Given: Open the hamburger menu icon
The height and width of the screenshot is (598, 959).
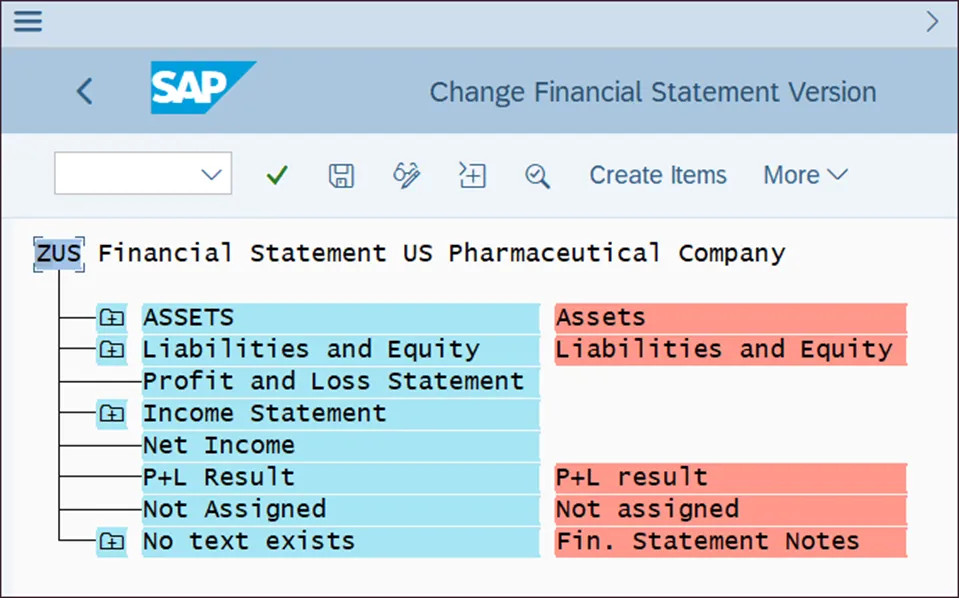Looking at the screenshot, I should 28,21.
